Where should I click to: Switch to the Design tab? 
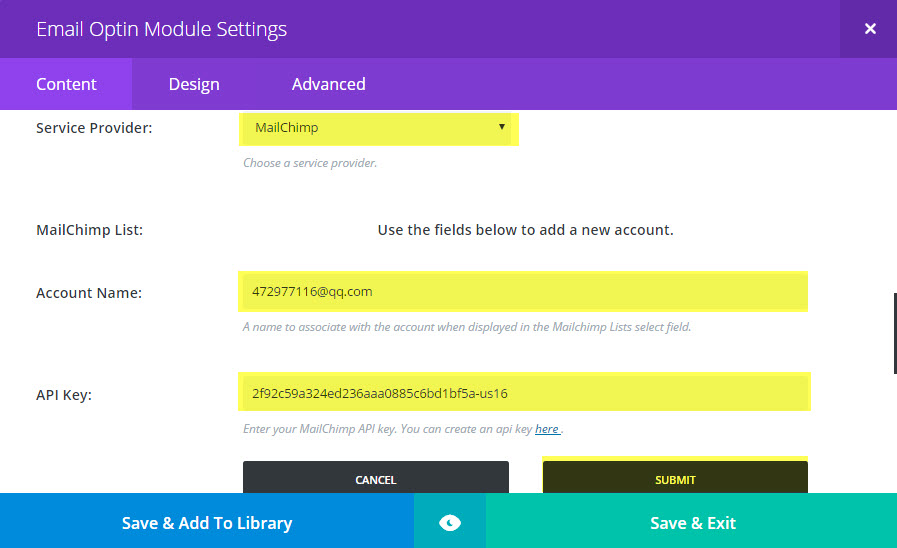[x=194, y=84]
